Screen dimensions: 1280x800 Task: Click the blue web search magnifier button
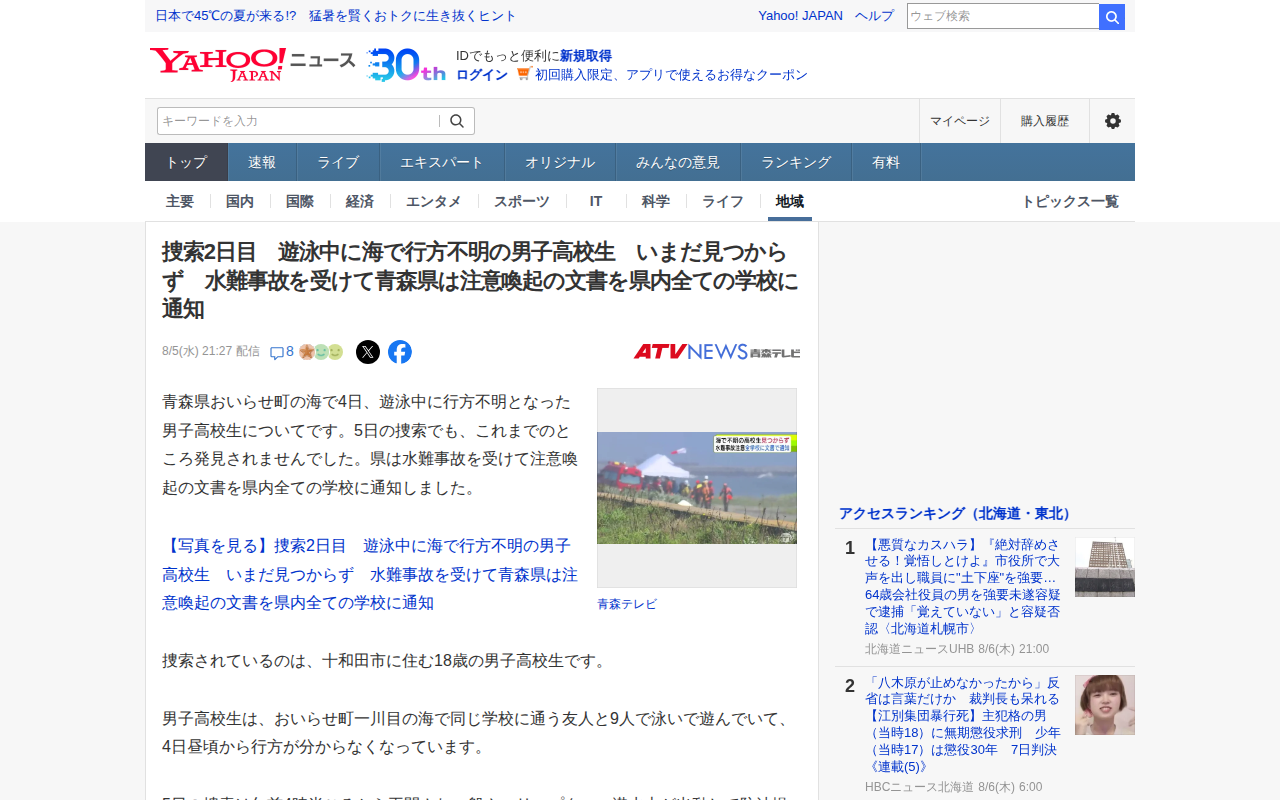(x=1112, y=17)
